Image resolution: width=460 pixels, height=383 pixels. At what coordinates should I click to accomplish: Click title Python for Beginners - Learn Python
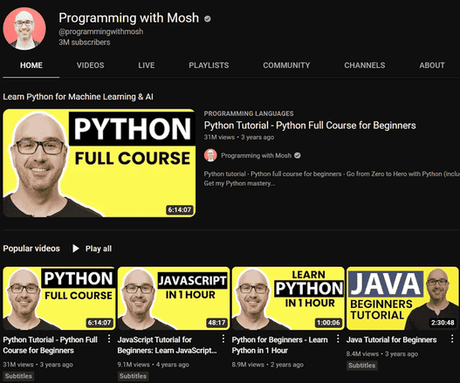coord(280,345)
